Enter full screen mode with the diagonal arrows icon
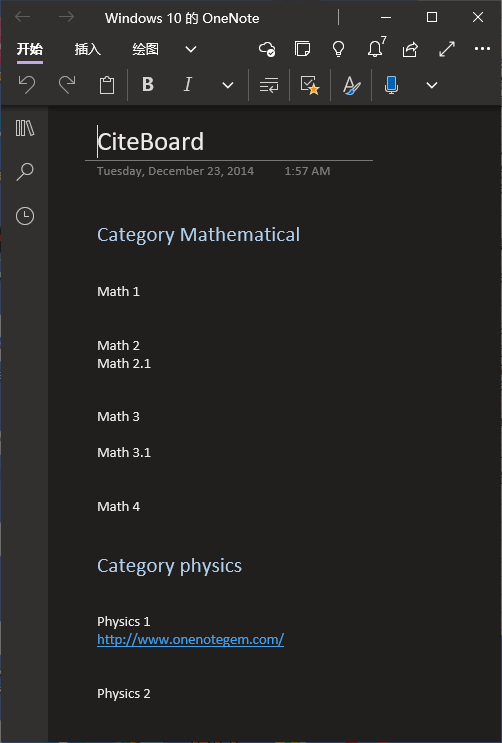This screenshot has height=743, width=502. coord(447,49)
